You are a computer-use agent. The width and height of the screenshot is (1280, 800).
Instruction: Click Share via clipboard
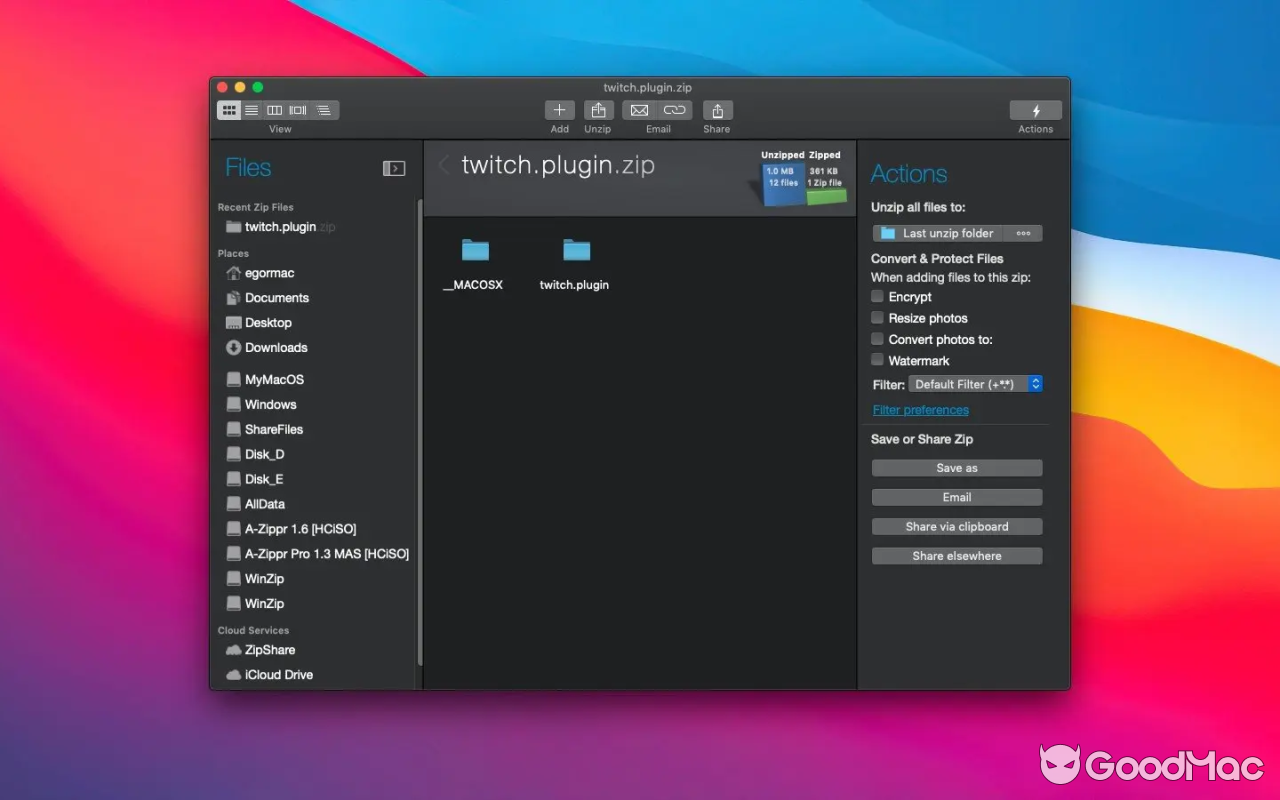coord(956,526)
